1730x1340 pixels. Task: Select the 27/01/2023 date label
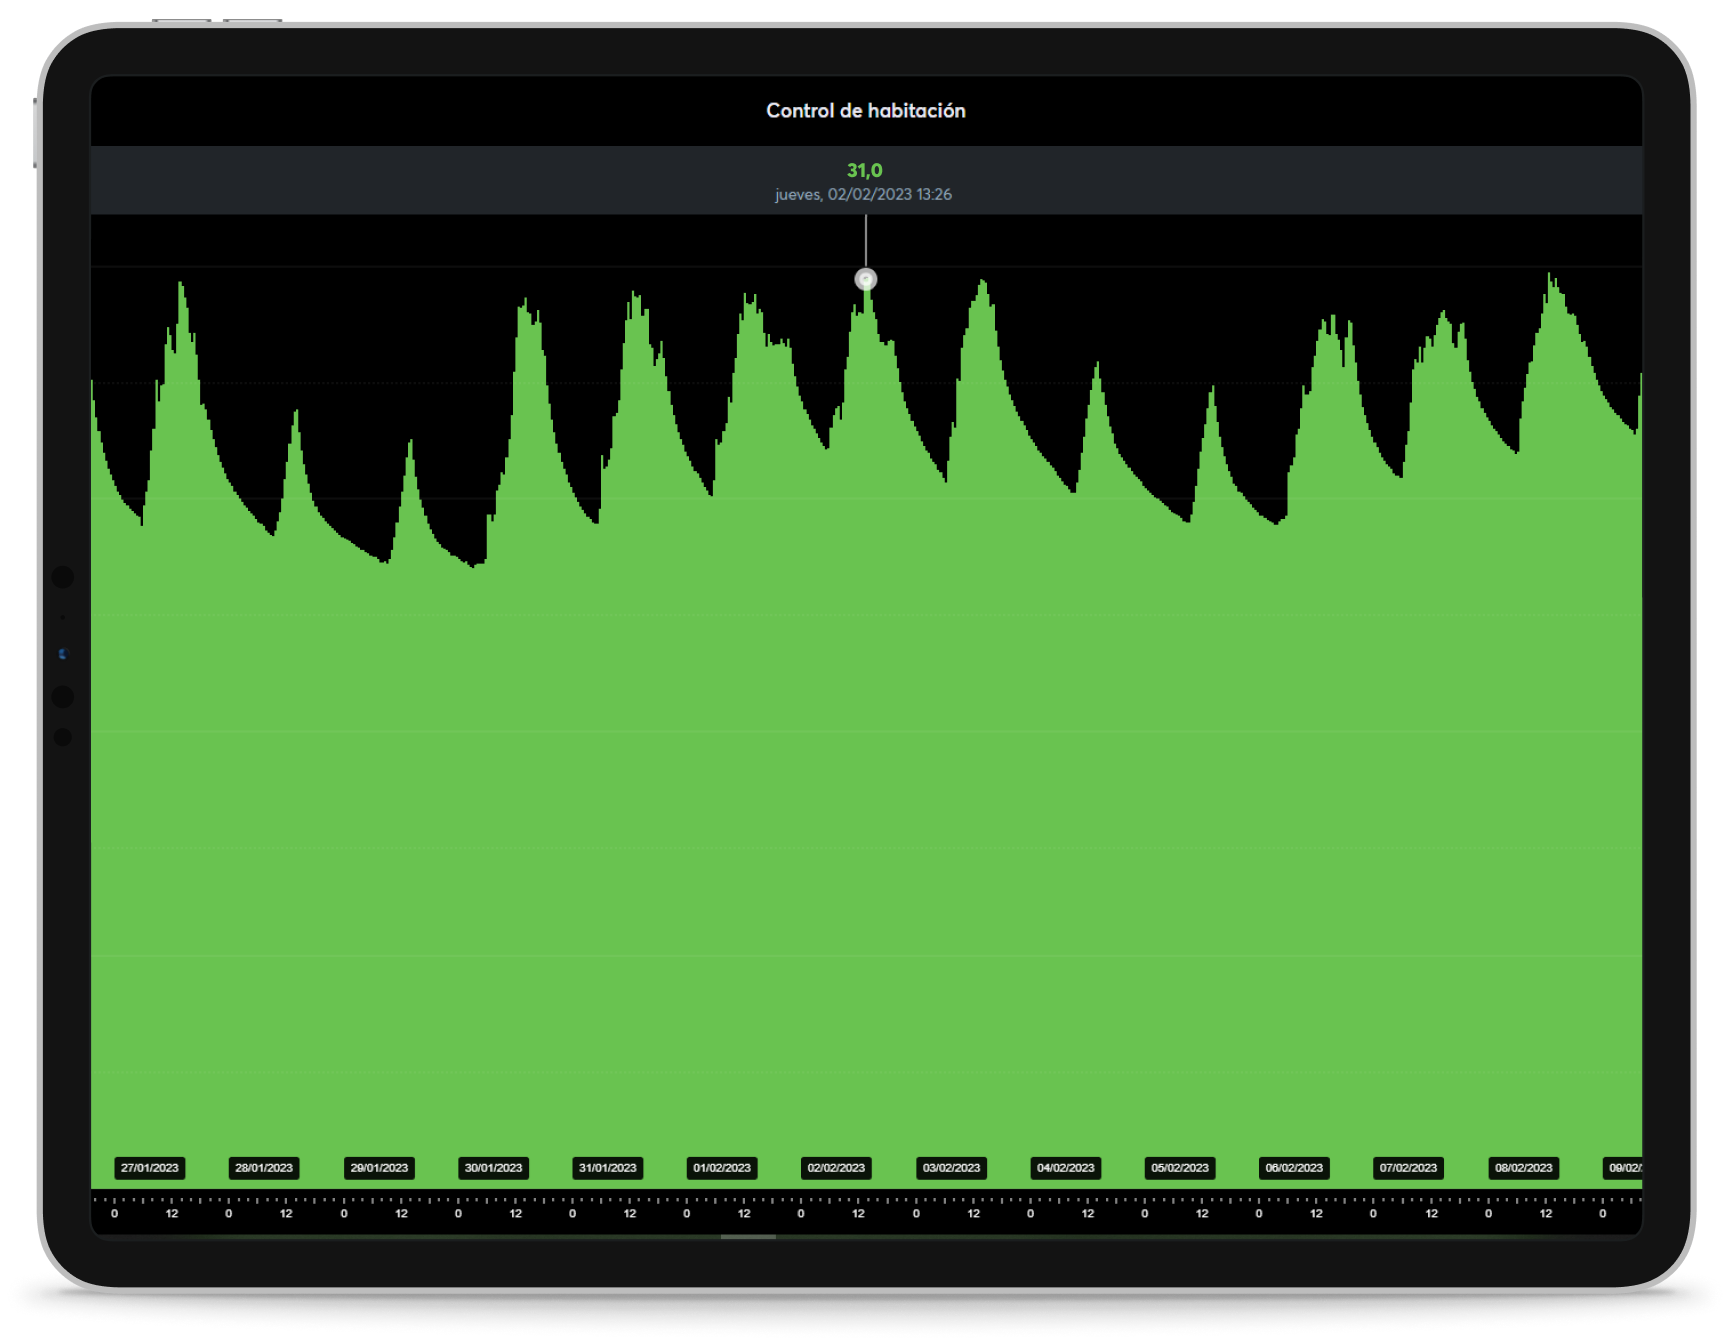[150, 1168]
